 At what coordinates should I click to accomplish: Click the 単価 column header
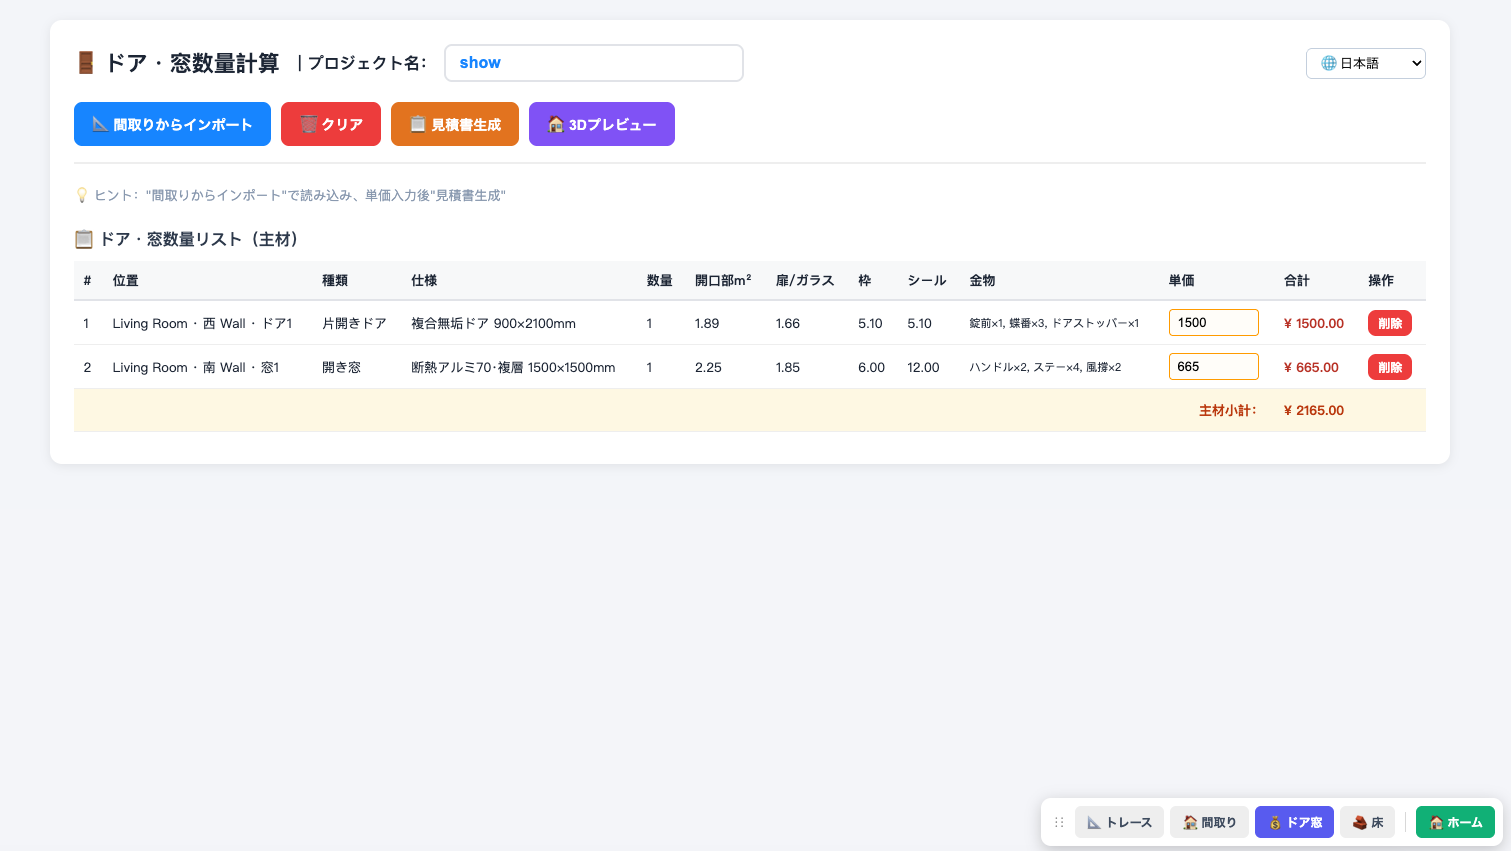[x=1181, y=280]
